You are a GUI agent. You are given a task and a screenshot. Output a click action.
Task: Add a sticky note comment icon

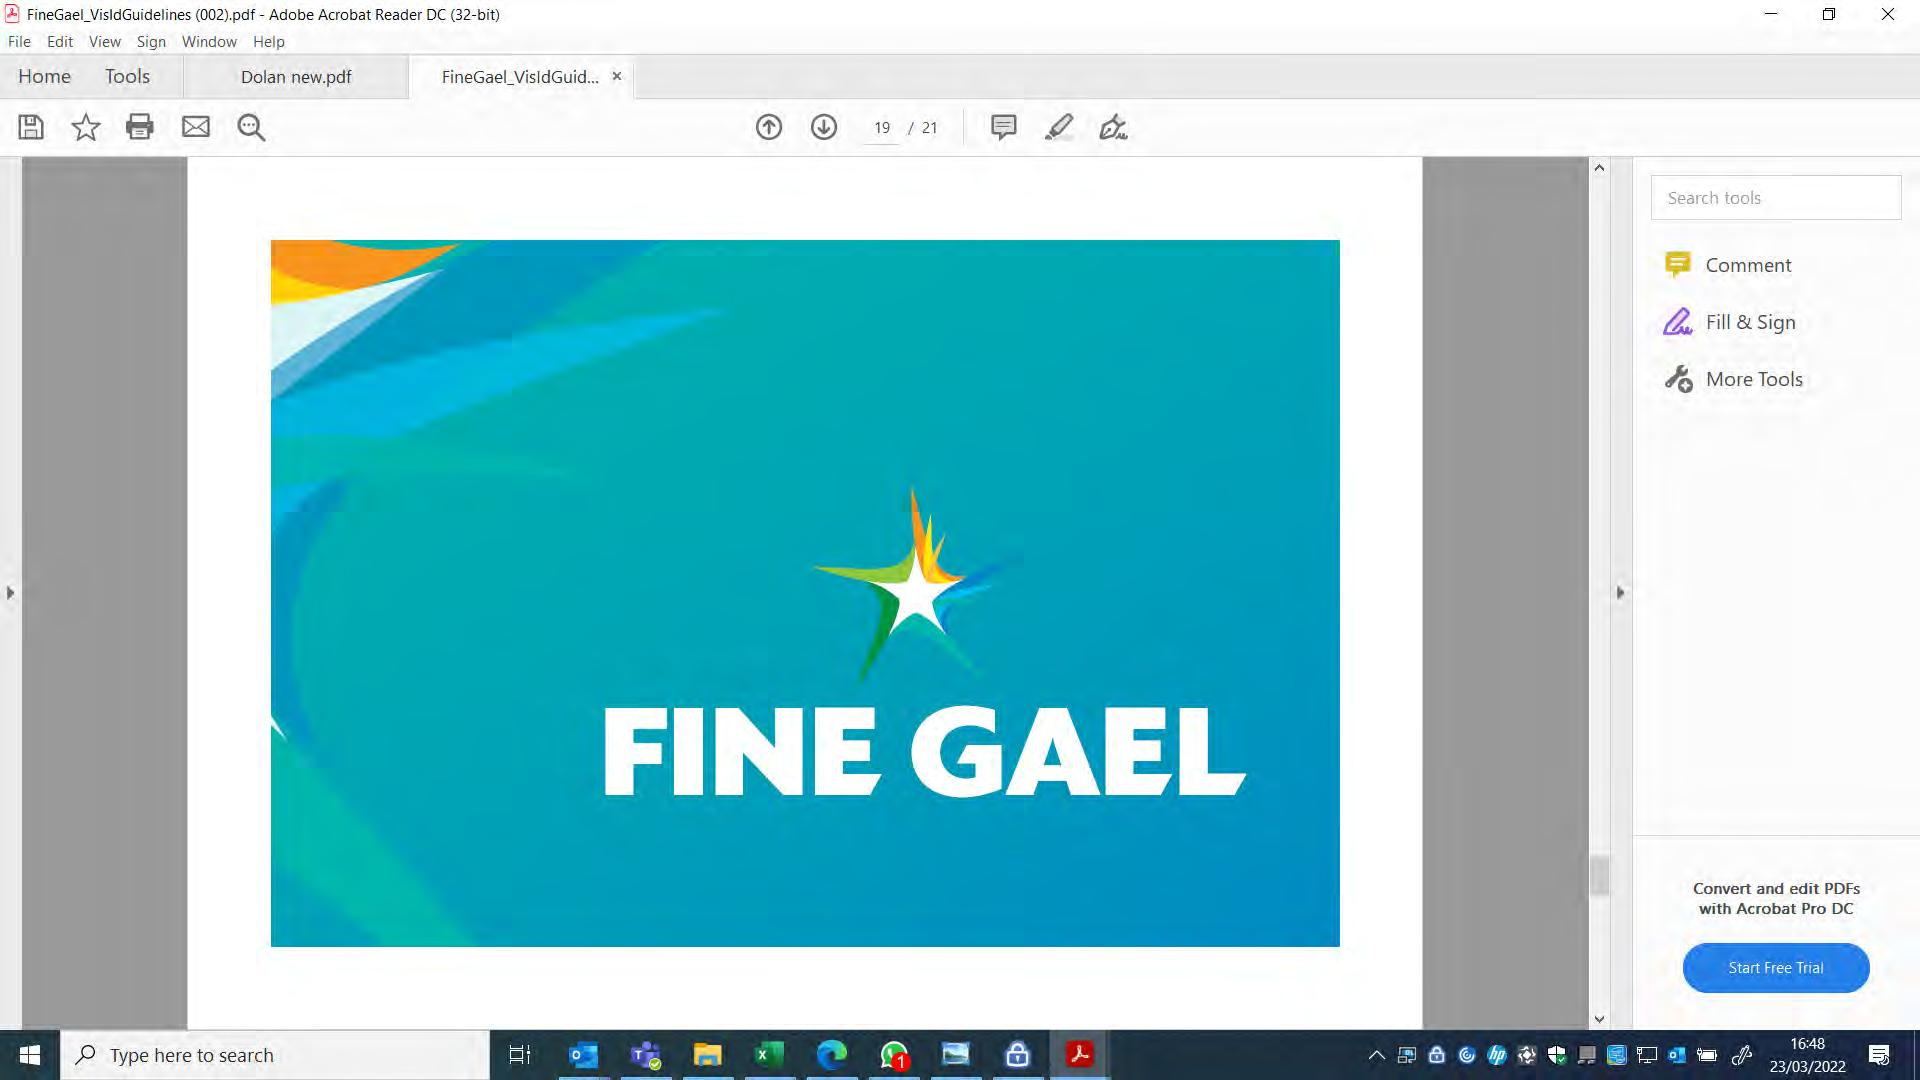coord(1003,127)
